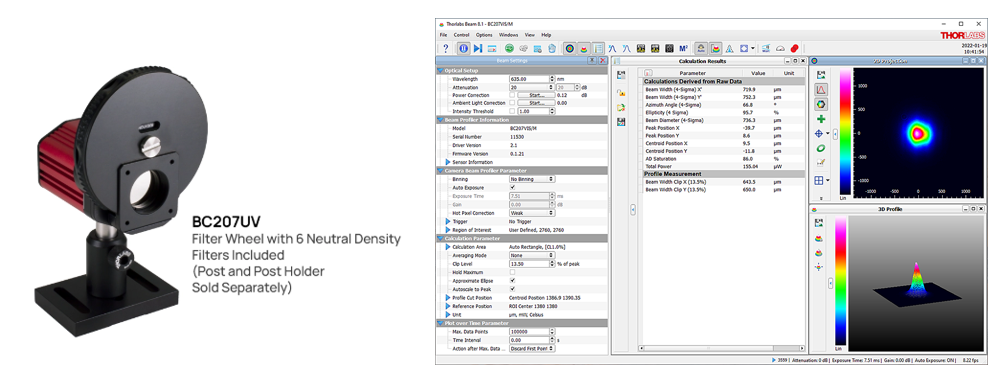
Task: Click the save icon in Calculation Results sidebar
Action: [620, 75]
